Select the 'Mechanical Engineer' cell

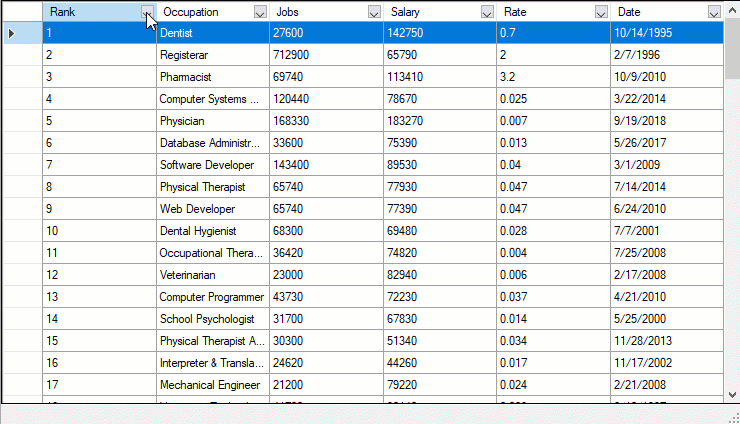coord(213,385)
